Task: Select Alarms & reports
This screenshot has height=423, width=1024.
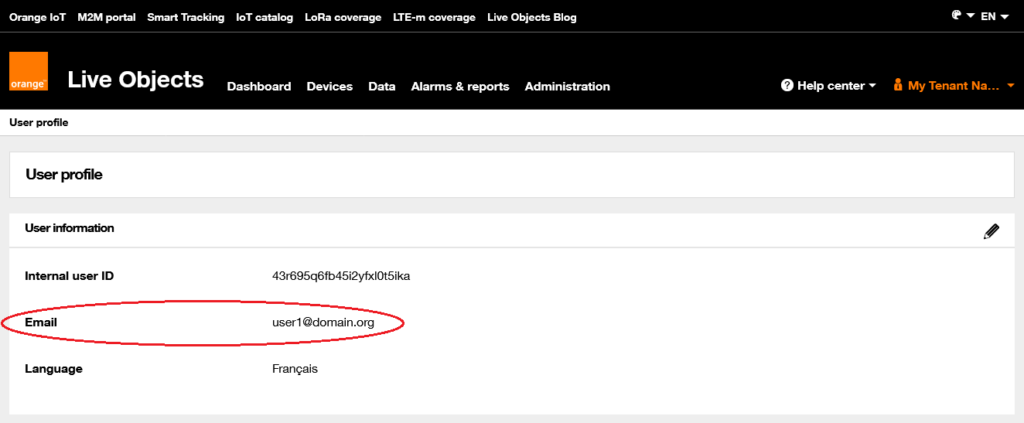Action: pyautogui.click(x=460, y=86)
